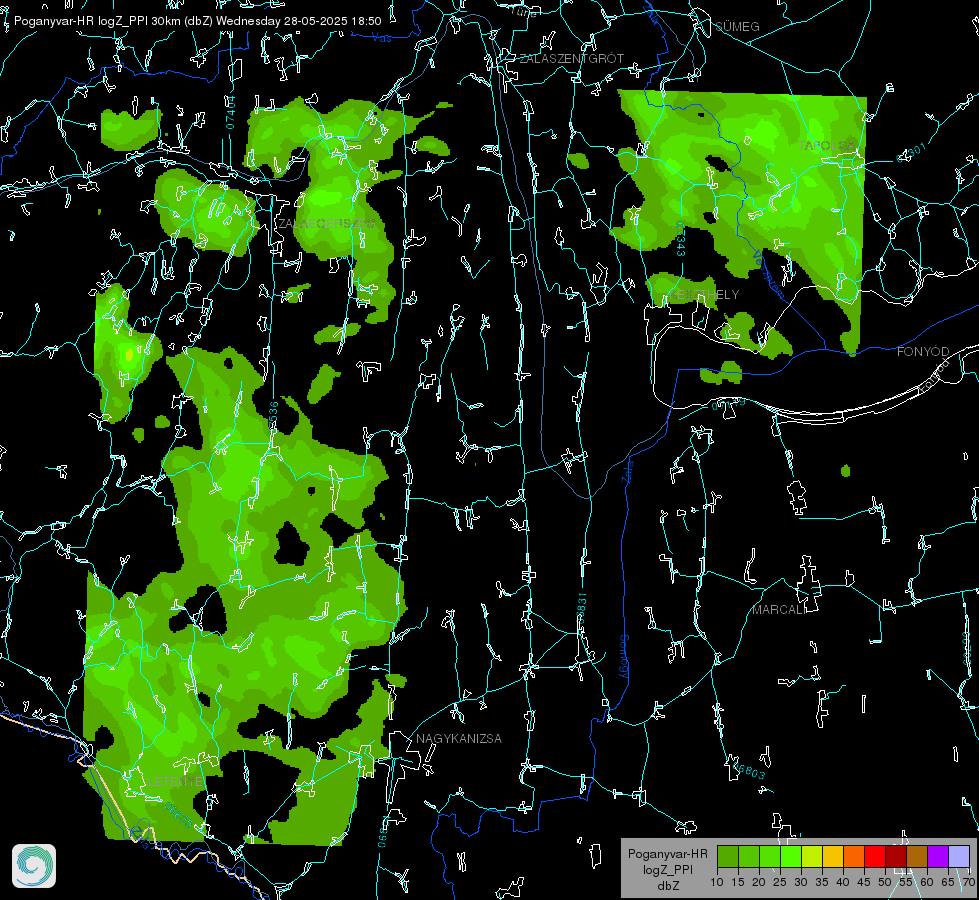Click the SÜMEG city label
The height and width of the screenshot is (900, 979).
point(737,26)
